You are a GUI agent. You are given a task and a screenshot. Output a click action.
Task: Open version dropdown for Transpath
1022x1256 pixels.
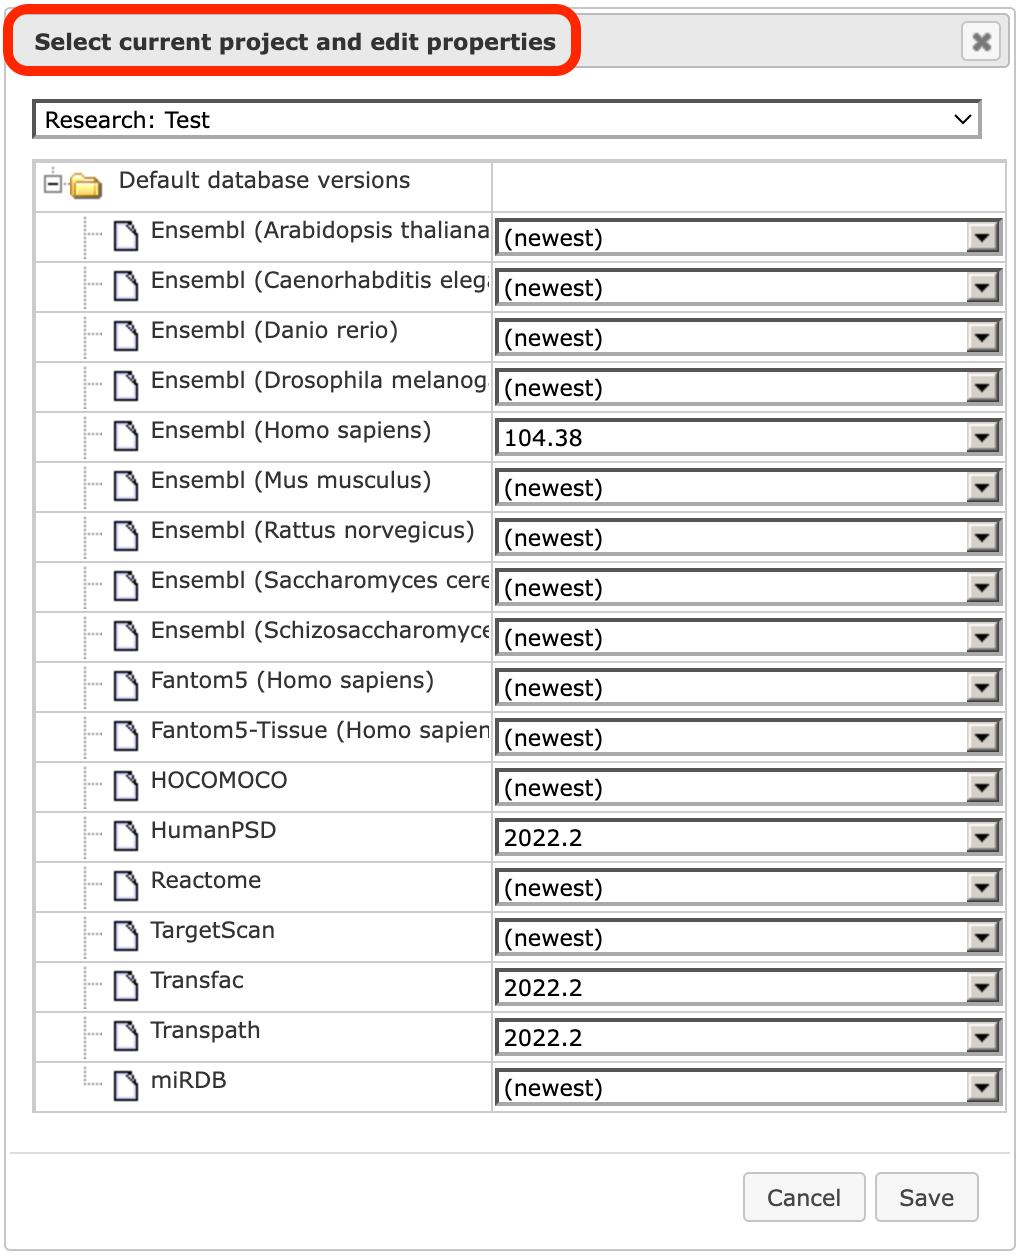click(x=749, y=1037)
